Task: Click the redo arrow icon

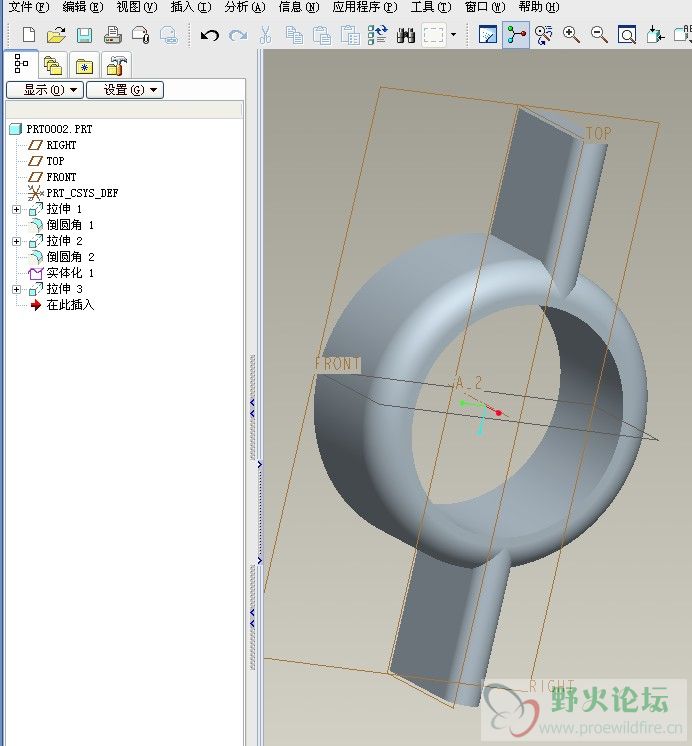Action: coord(237,35)
